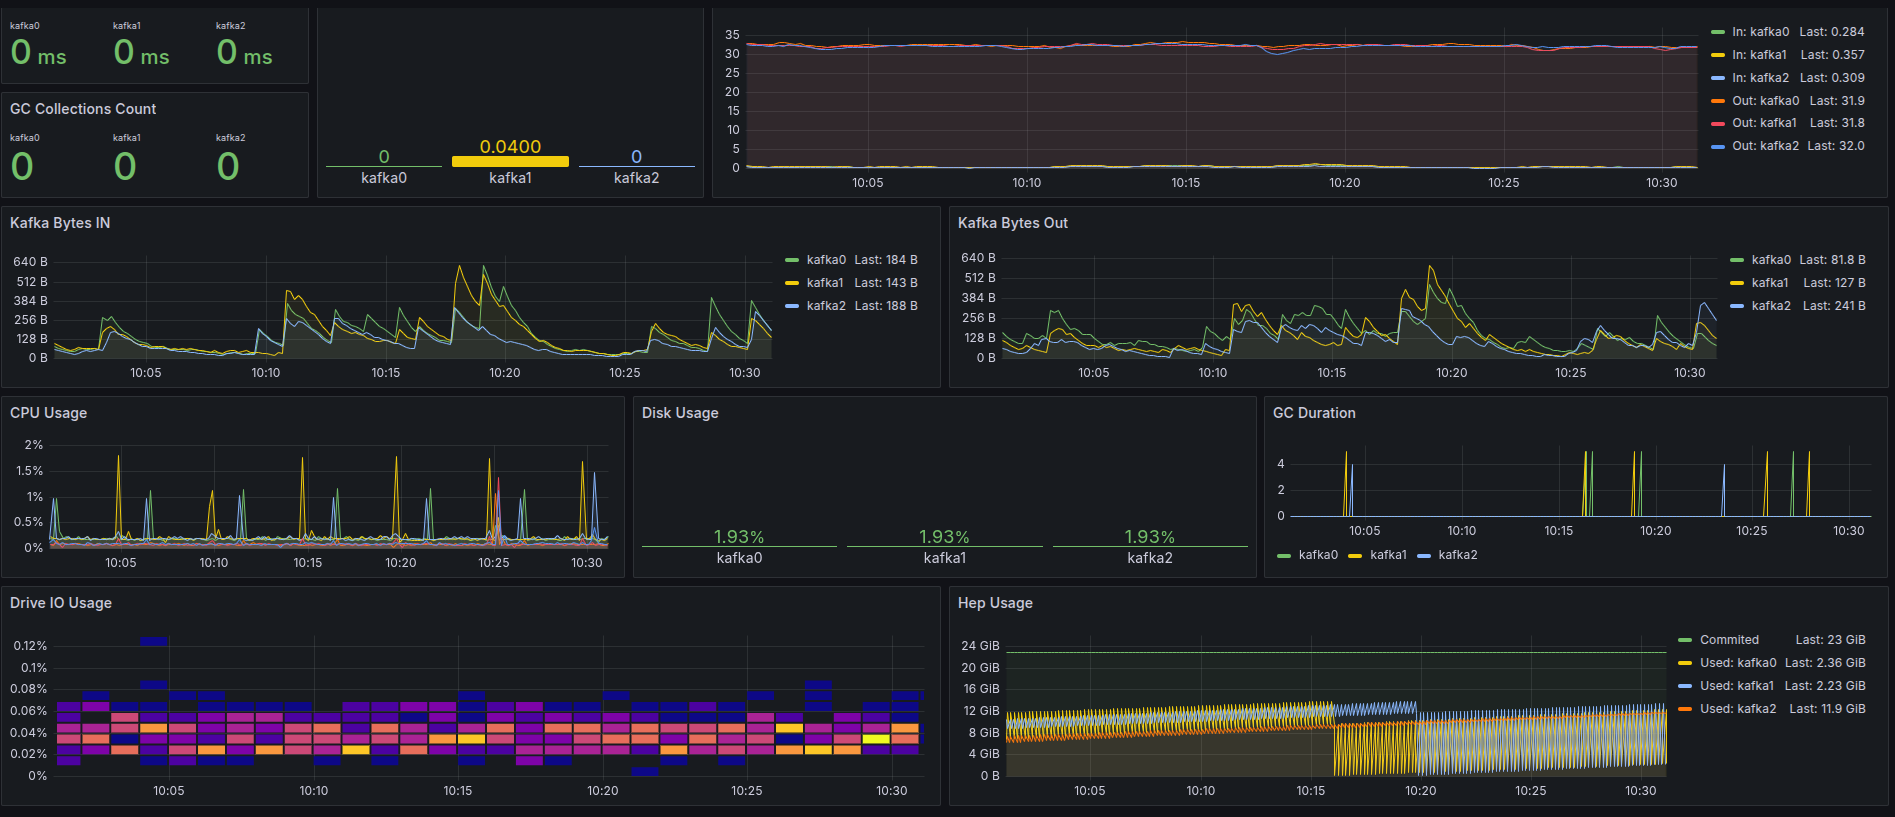Click 'Last: 31.9' next to Out: kafka0
This screenshot has height=817, width=1895.
pyautogui.click(x=1837, y=101)
